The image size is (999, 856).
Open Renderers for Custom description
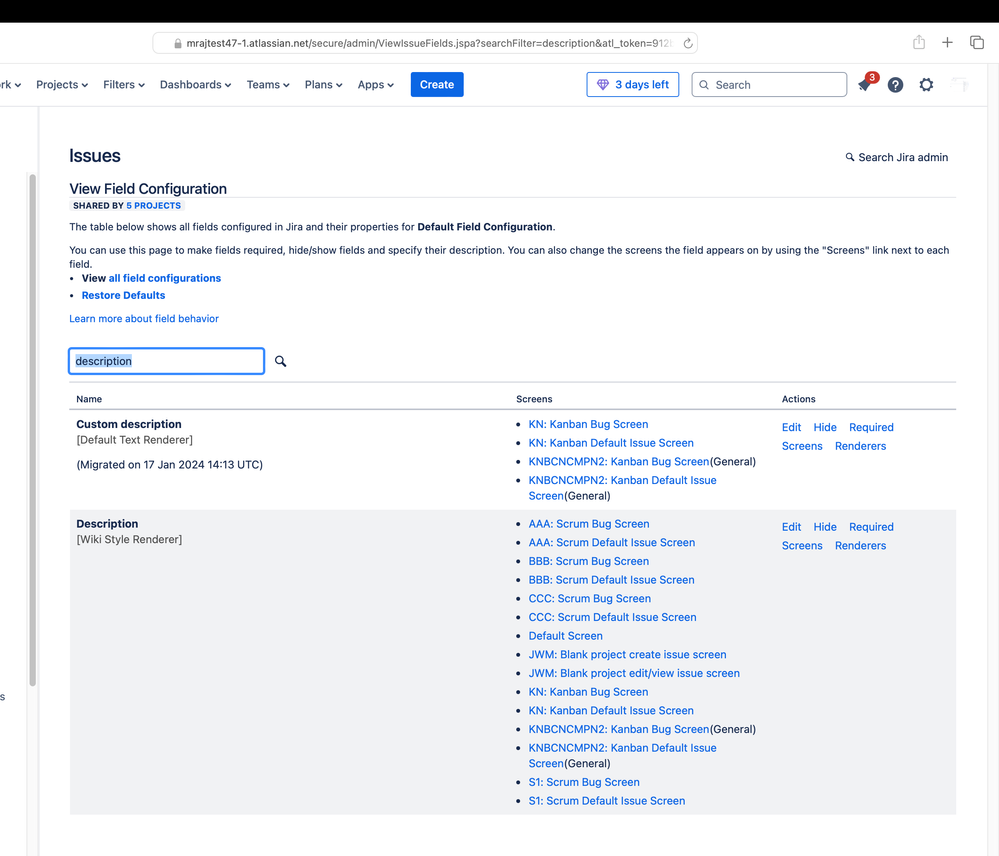tap(860, 446)
